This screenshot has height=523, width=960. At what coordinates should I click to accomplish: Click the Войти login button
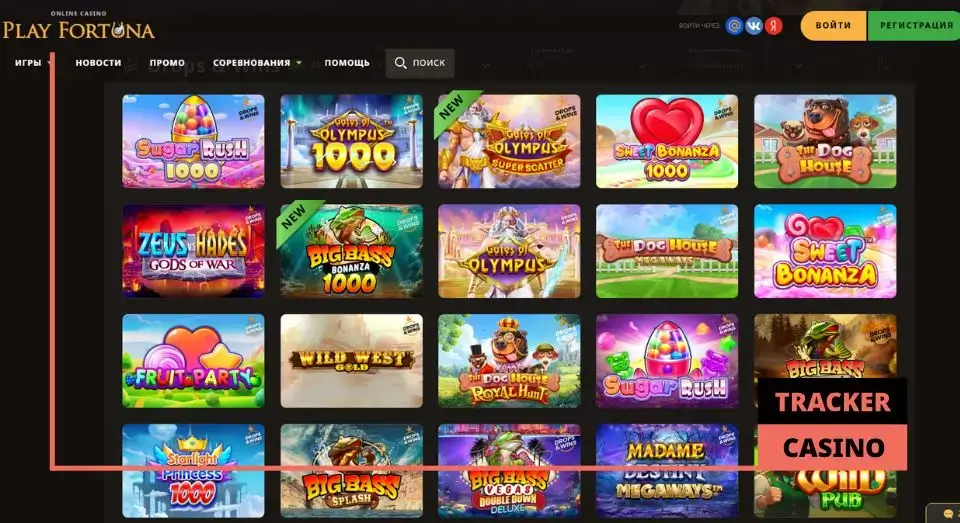point(833,26)
